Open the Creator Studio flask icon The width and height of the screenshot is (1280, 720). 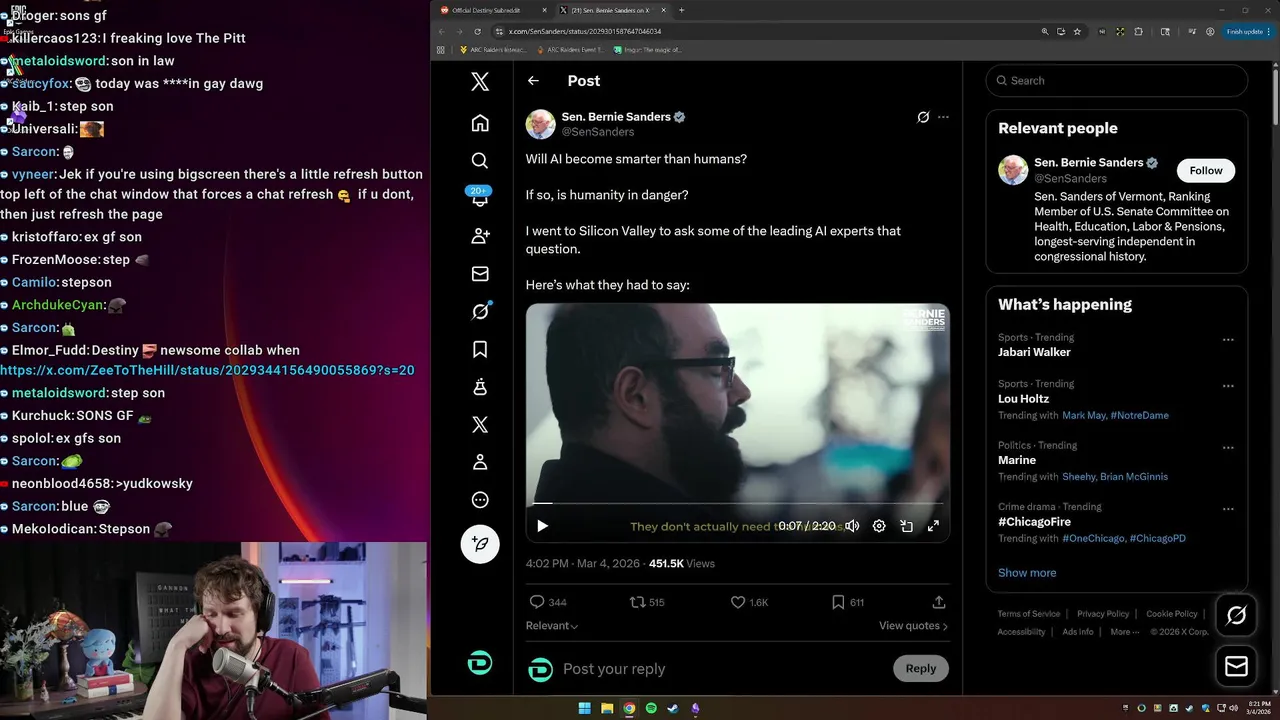click(480, 387)
